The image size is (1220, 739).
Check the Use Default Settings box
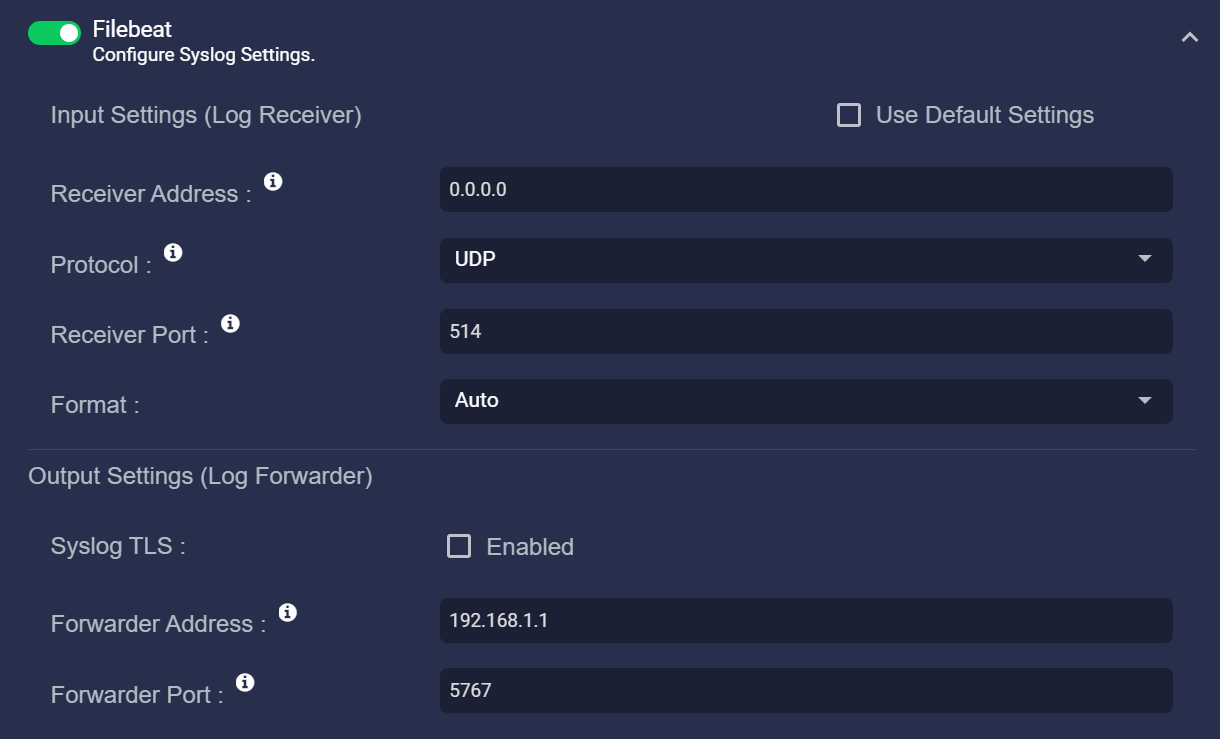click(849, 115)
